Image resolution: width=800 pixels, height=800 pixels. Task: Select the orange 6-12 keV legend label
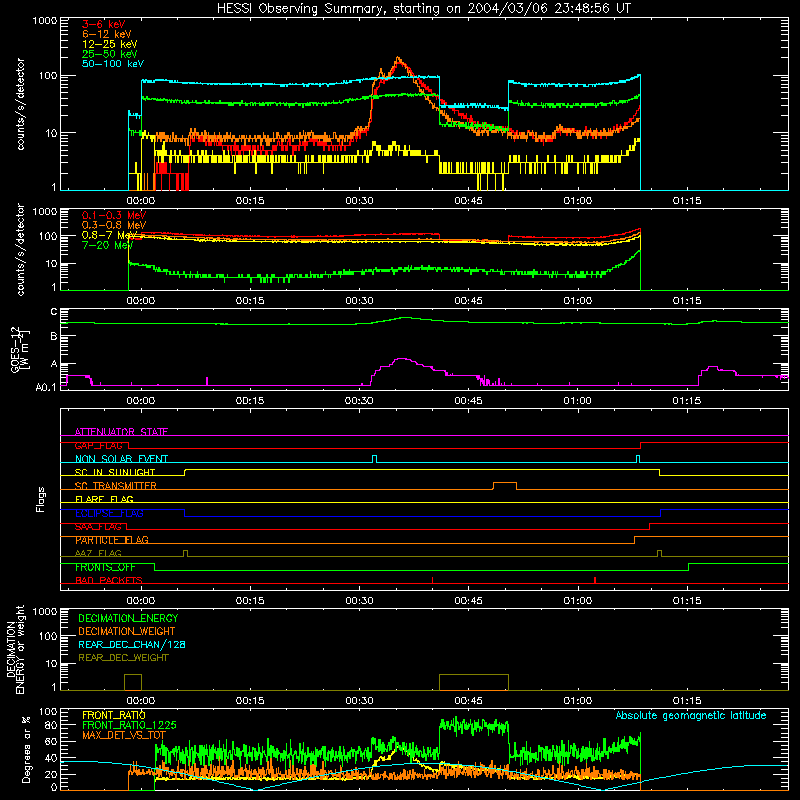(107, 34)
